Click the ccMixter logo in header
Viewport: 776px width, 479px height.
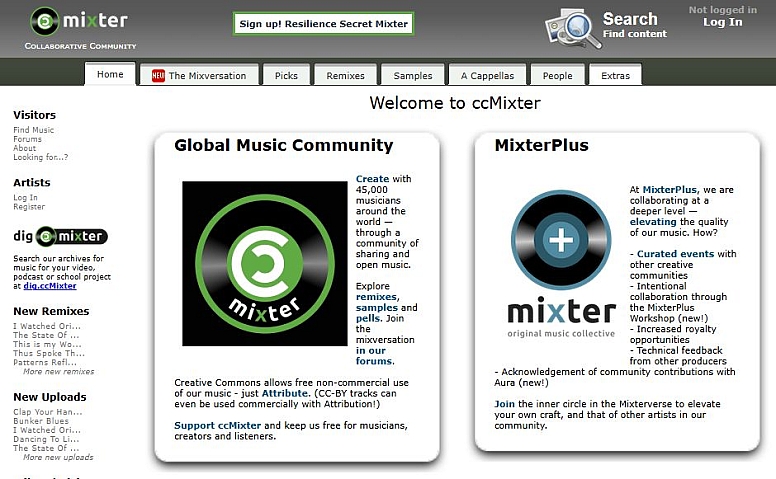point(79,21)
